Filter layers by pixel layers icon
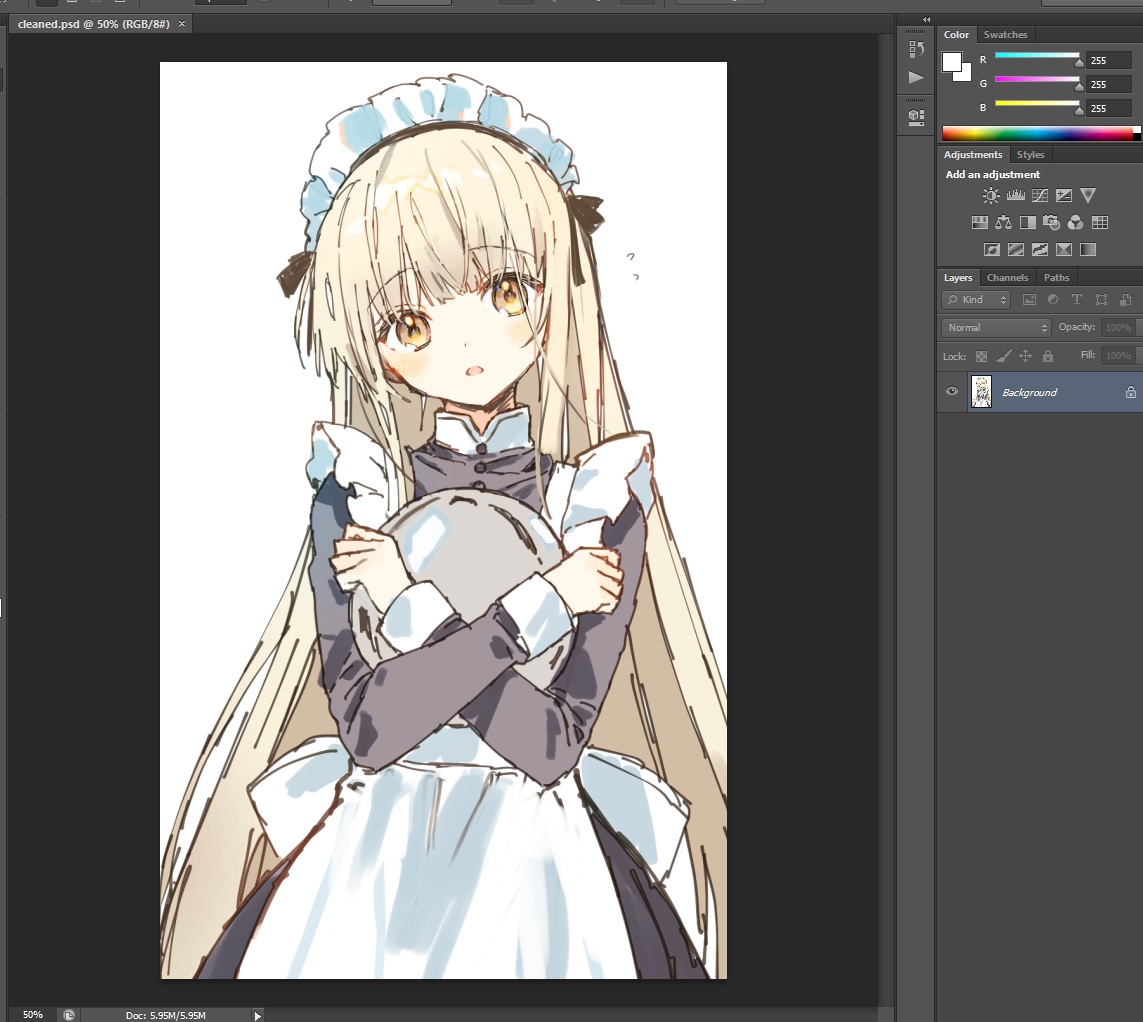1143x1022 pixels. tap(1029, 300)
